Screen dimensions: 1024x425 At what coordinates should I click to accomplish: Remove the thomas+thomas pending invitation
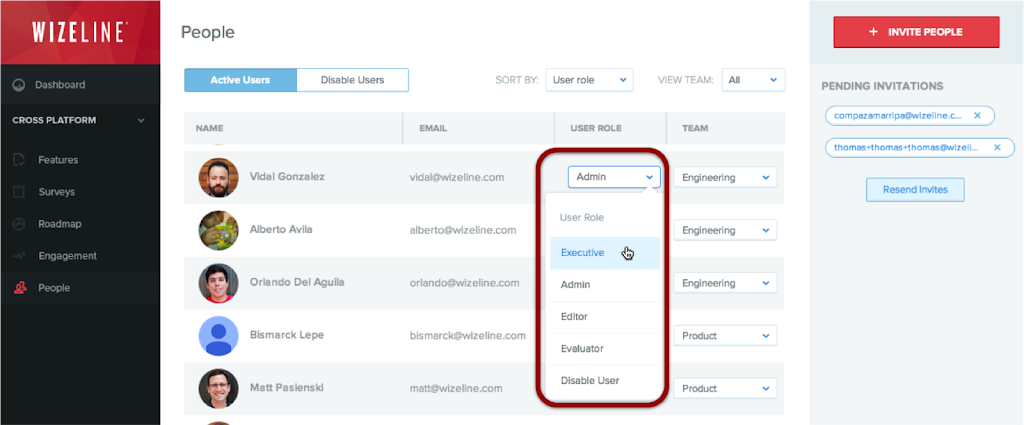[x=996, y=148]
